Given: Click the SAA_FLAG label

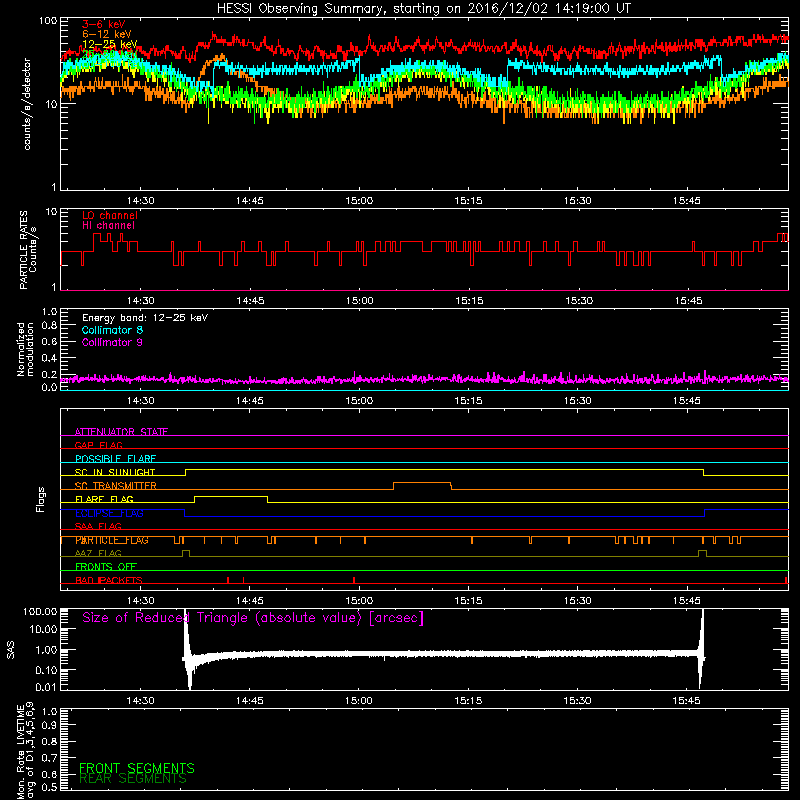Looking at the screenshot, I should click(98, 527).
